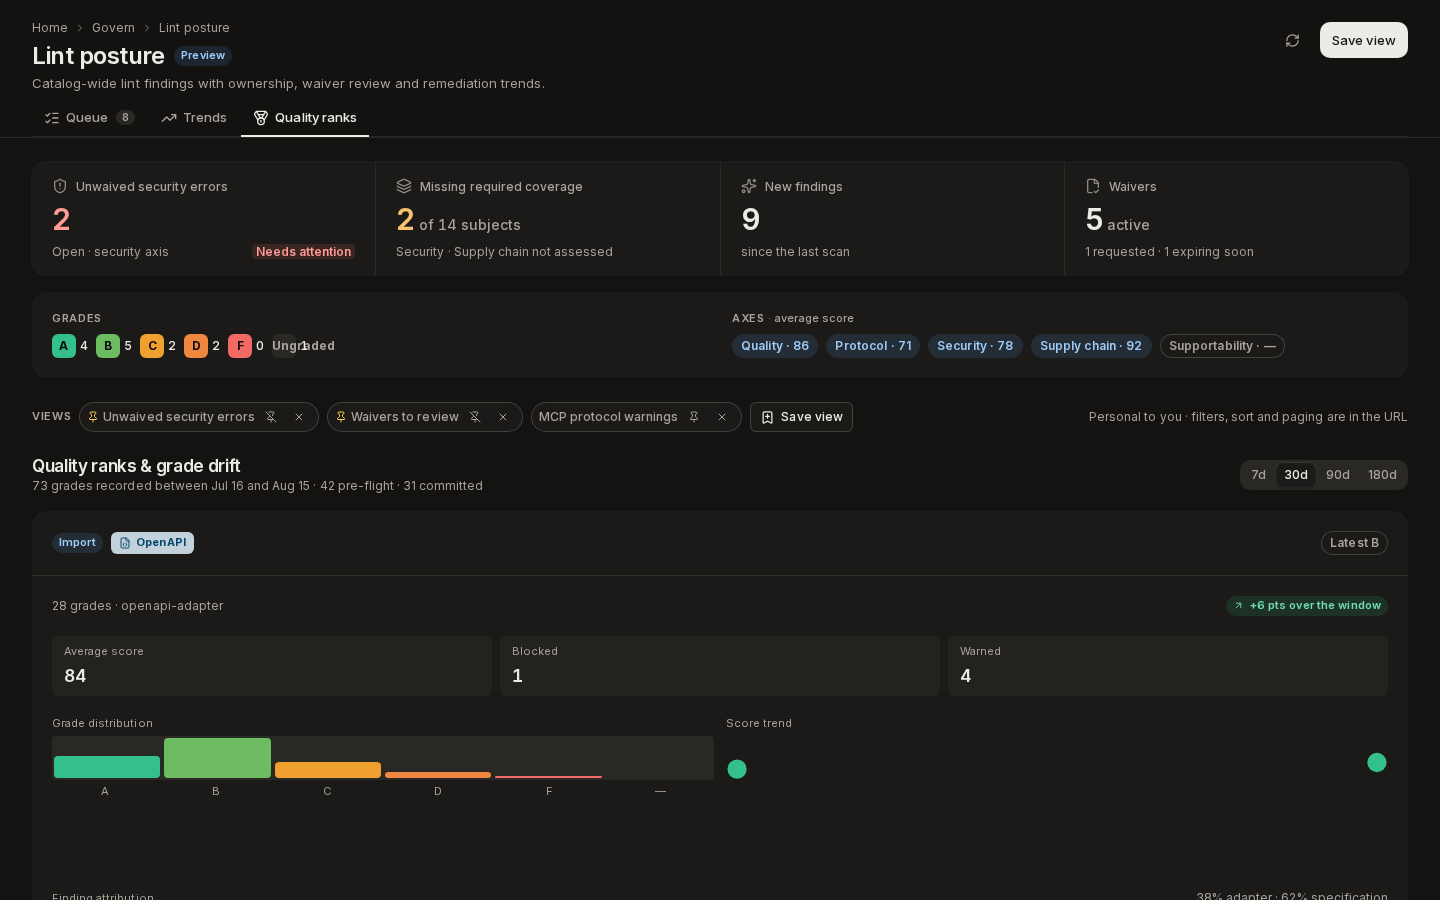
Task: Set the time window to 180d
Action: (1382, 475)
